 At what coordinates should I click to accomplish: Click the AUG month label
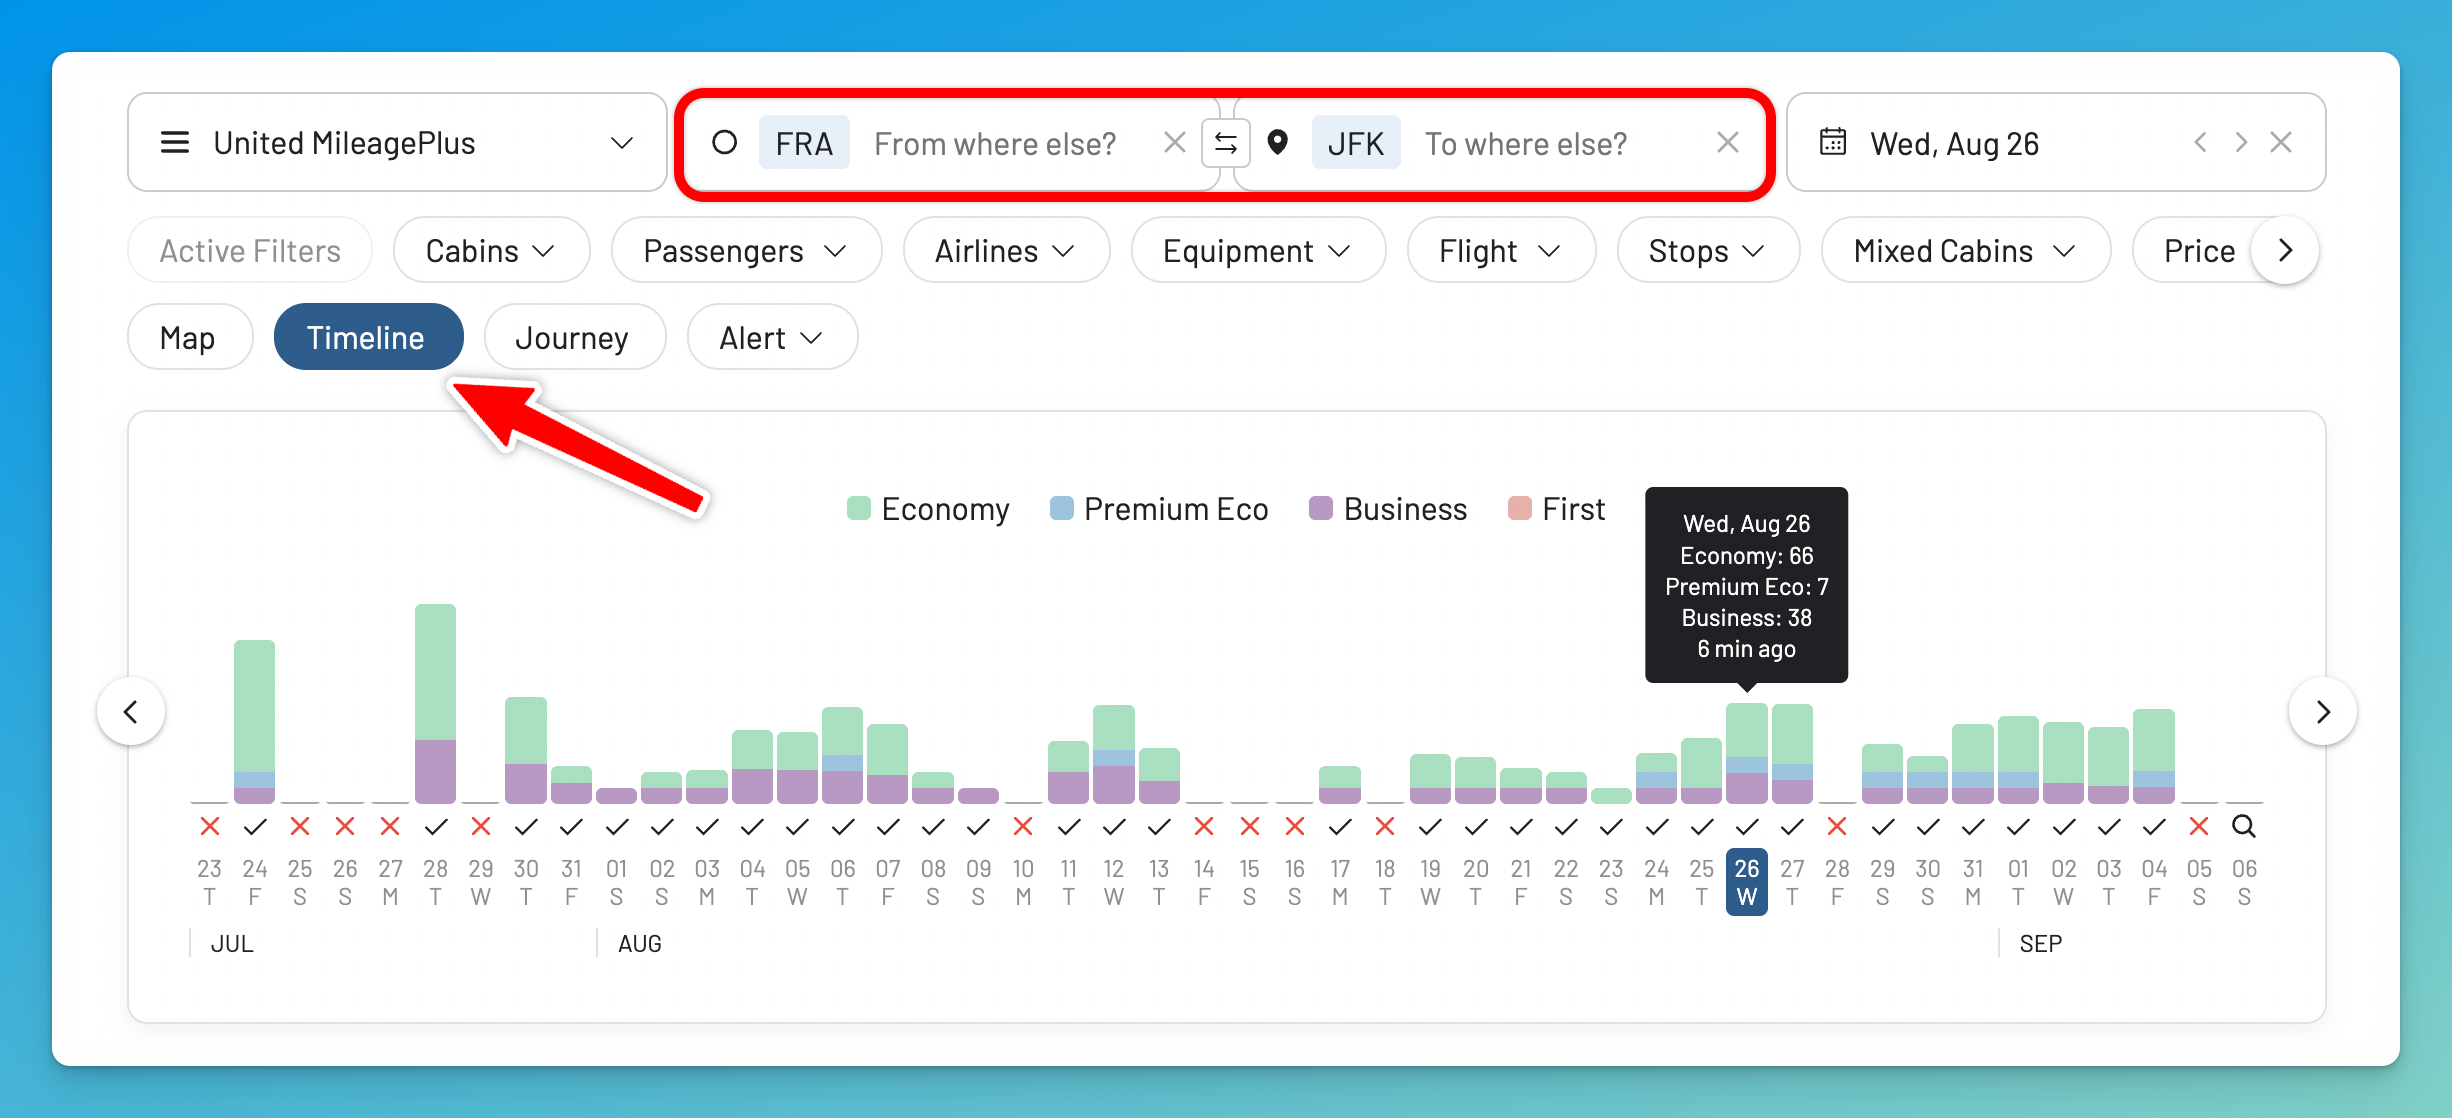[x=640, y=944]
